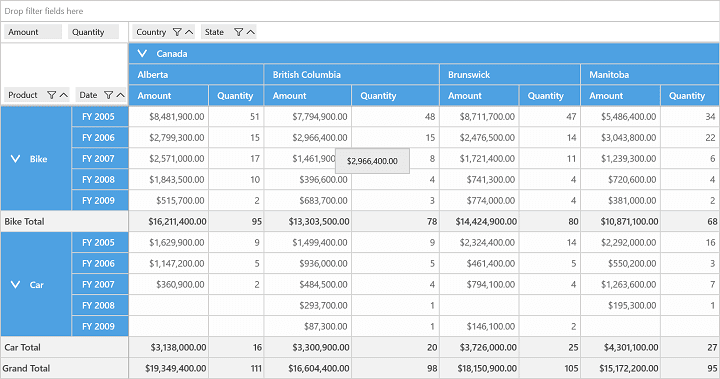720x379 pixels.
Task: Toggle sort arrow on State field
Action: tap(250, 32)
